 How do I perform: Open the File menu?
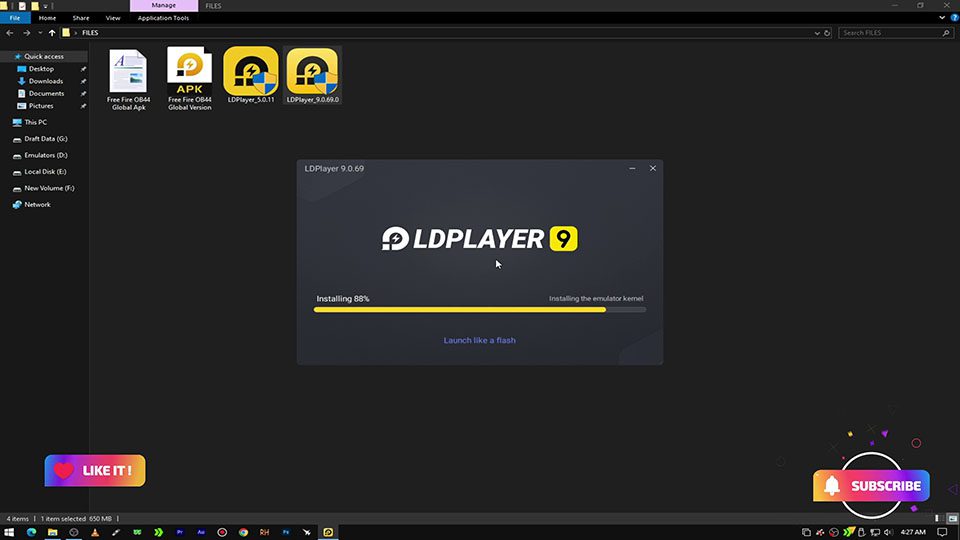coord(15,18)
